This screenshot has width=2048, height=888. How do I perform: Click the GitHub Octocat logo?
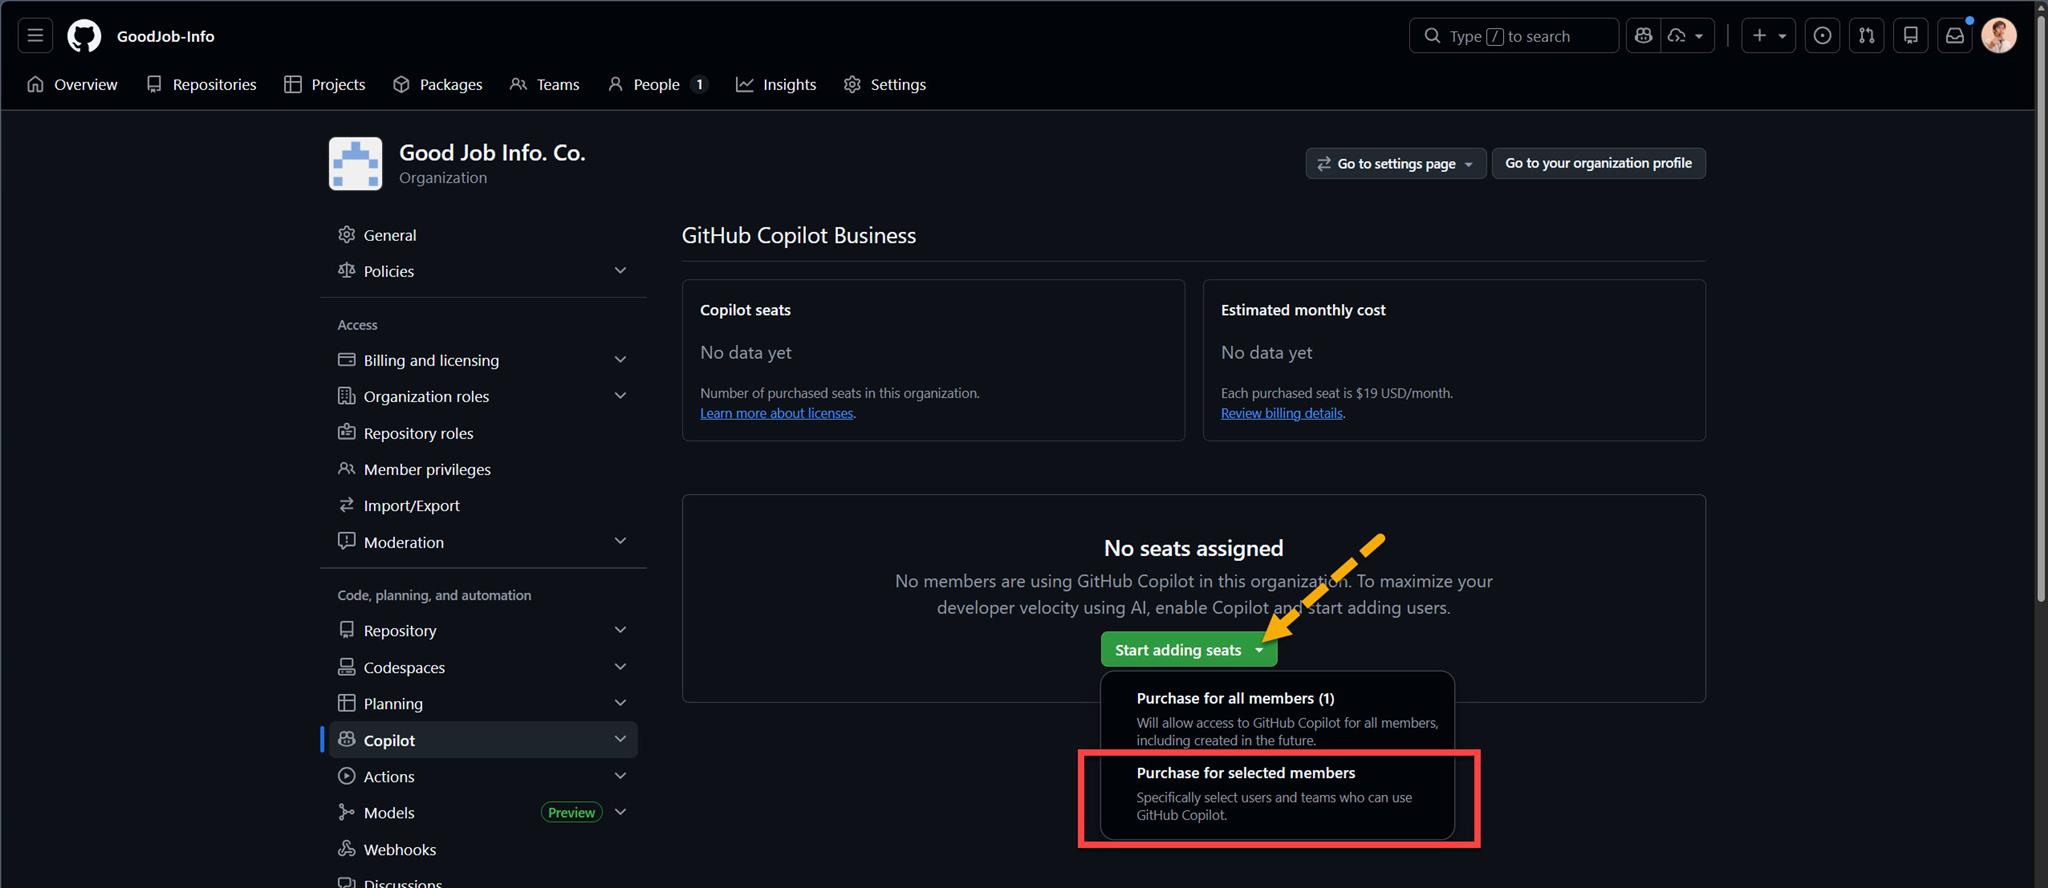point(84,36)
